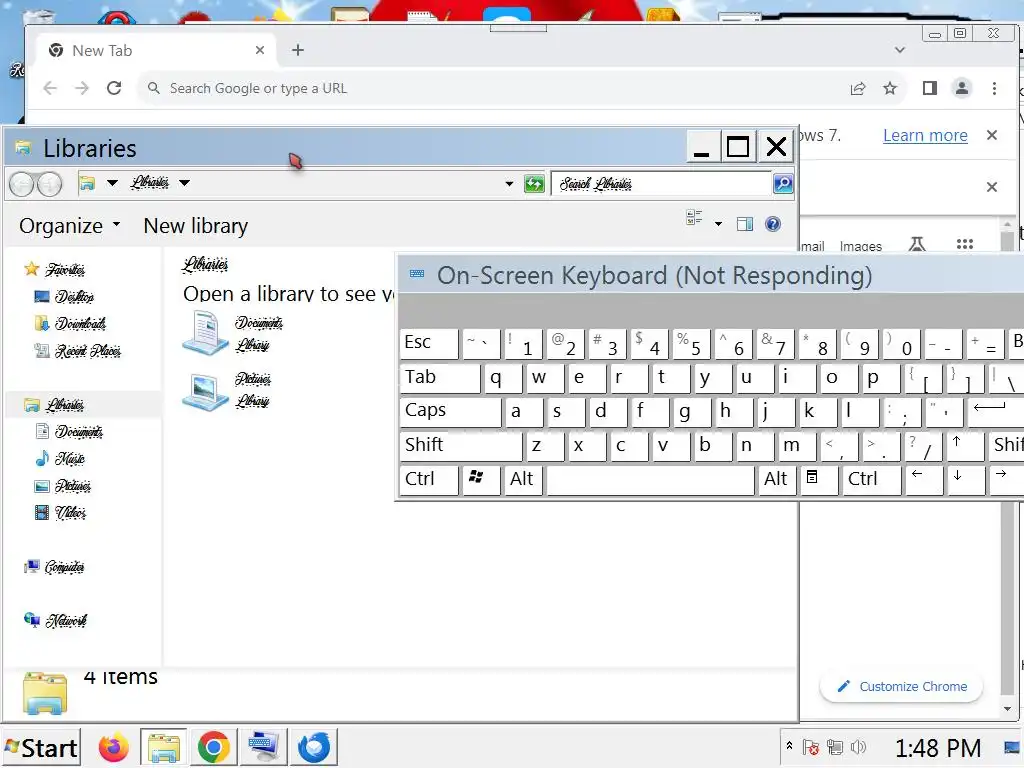Open Chrome profile avatar
This screenshot has height=768, width=1024.
click(x=962, y=88)
